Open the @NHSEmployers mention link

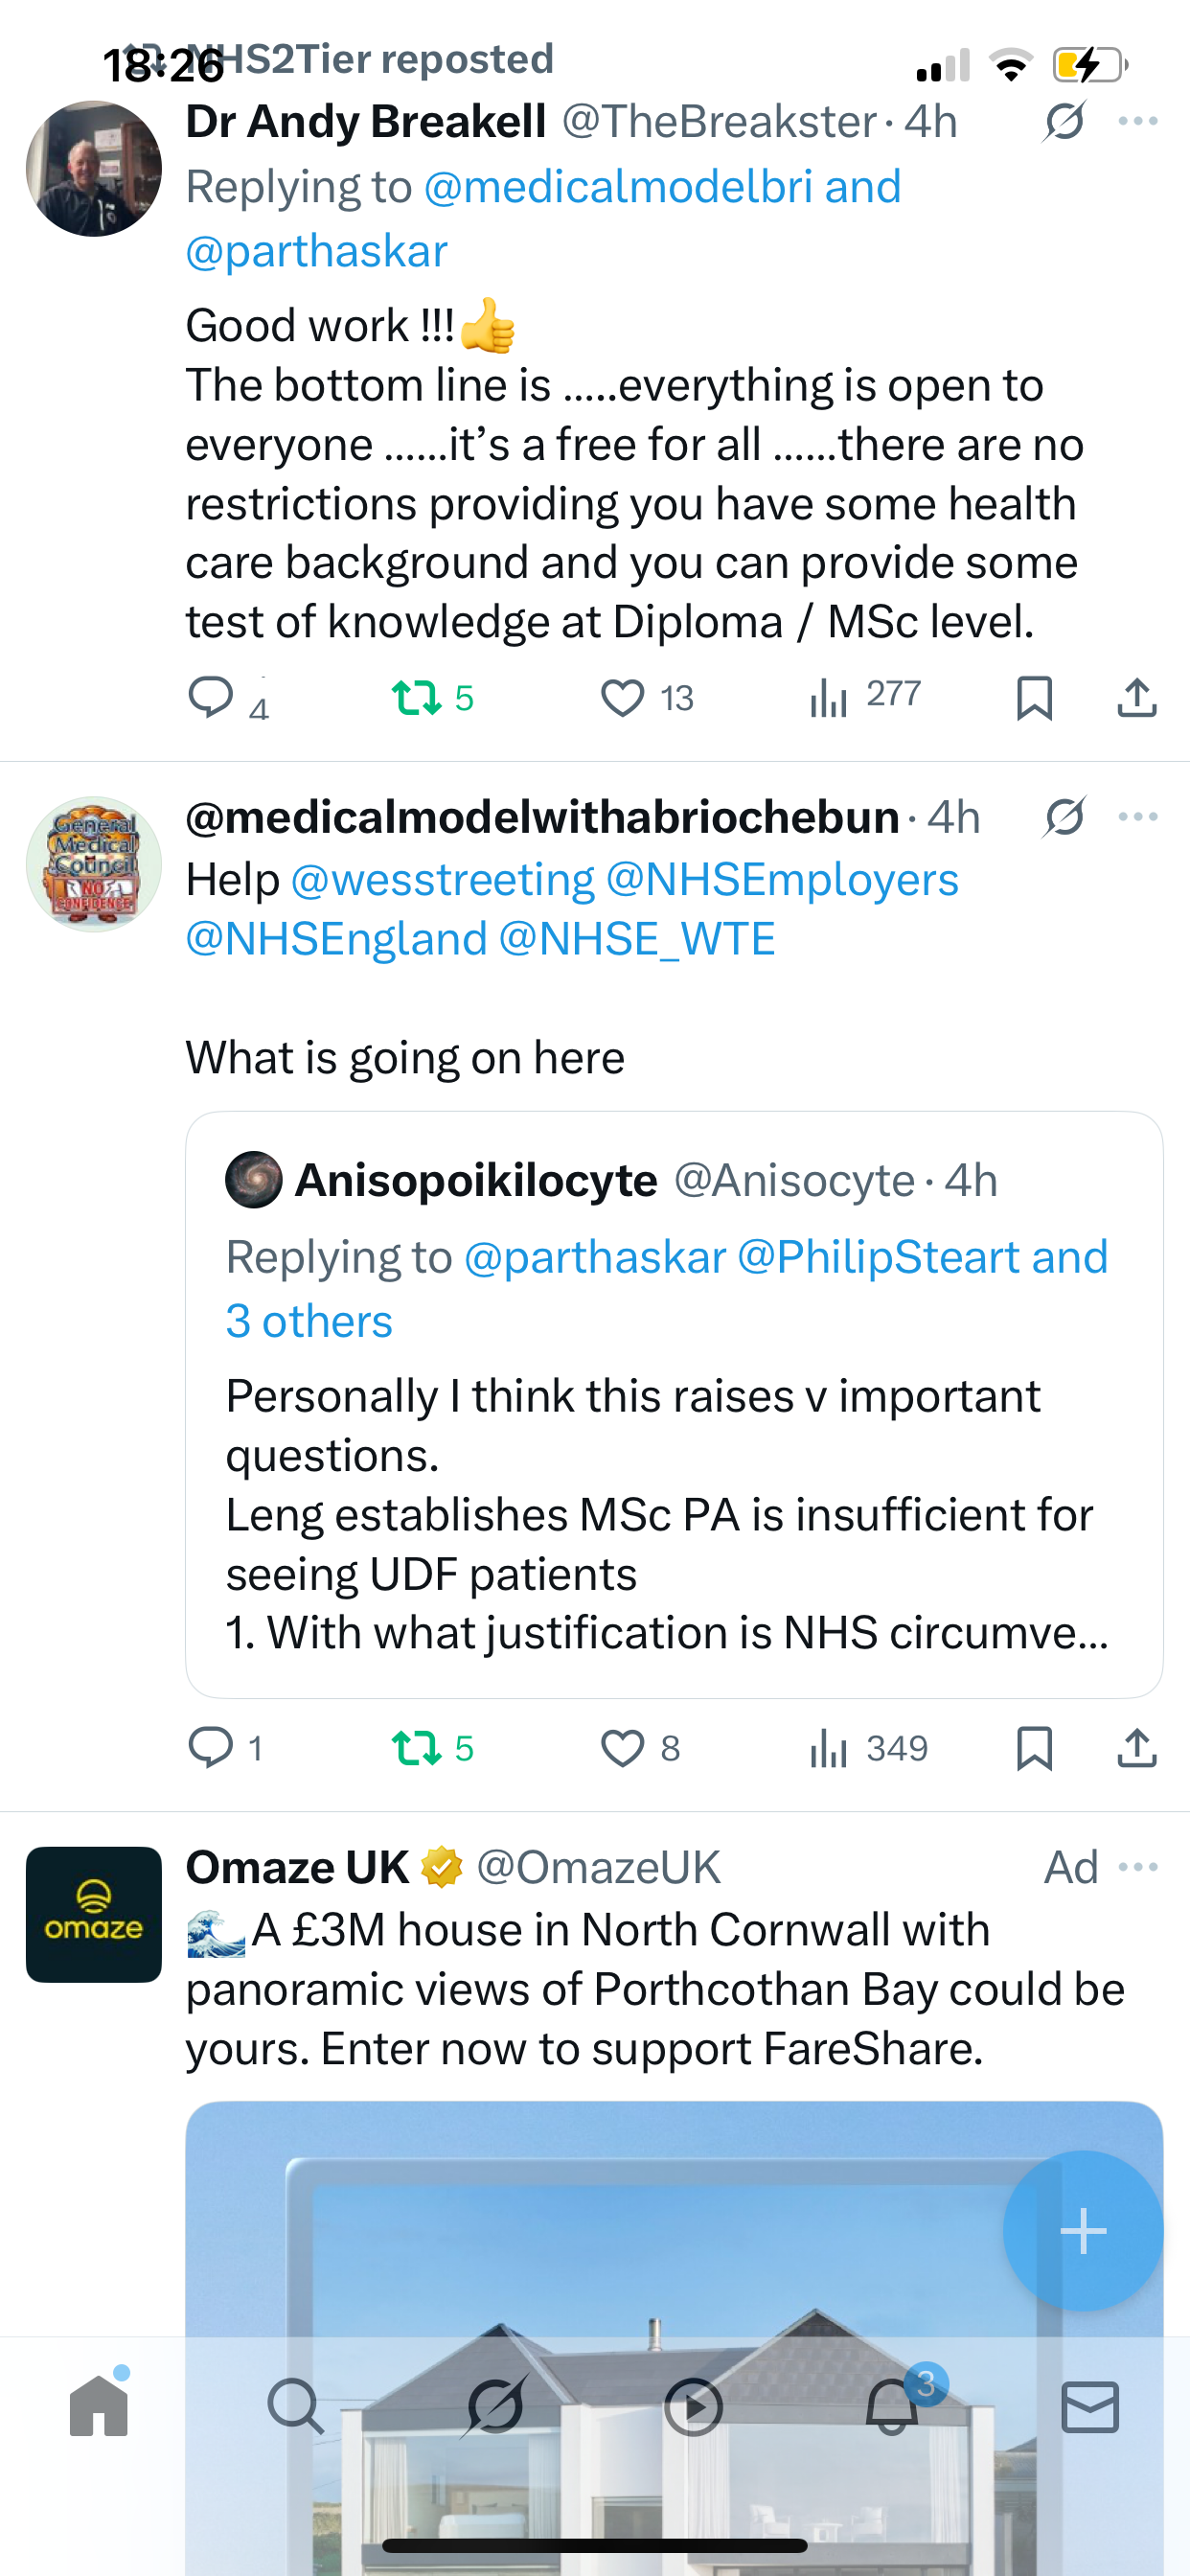(x=782, y=880)
